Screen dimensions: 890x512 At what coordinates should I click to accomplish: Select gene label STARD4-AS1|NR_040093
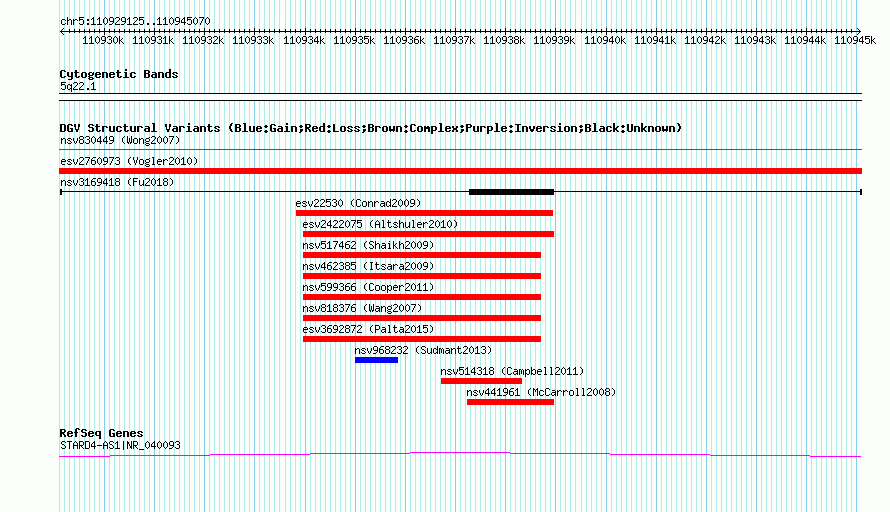120,446
